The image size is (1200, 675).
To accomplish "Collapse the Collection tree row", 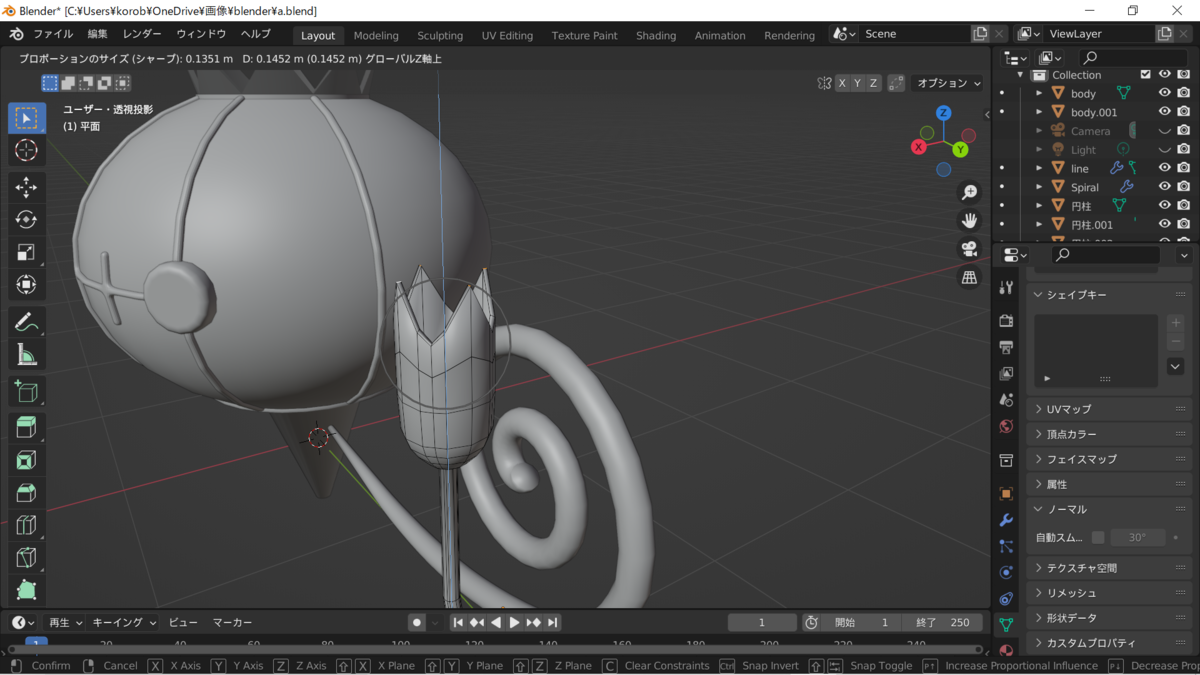I will click(1021, 75).
